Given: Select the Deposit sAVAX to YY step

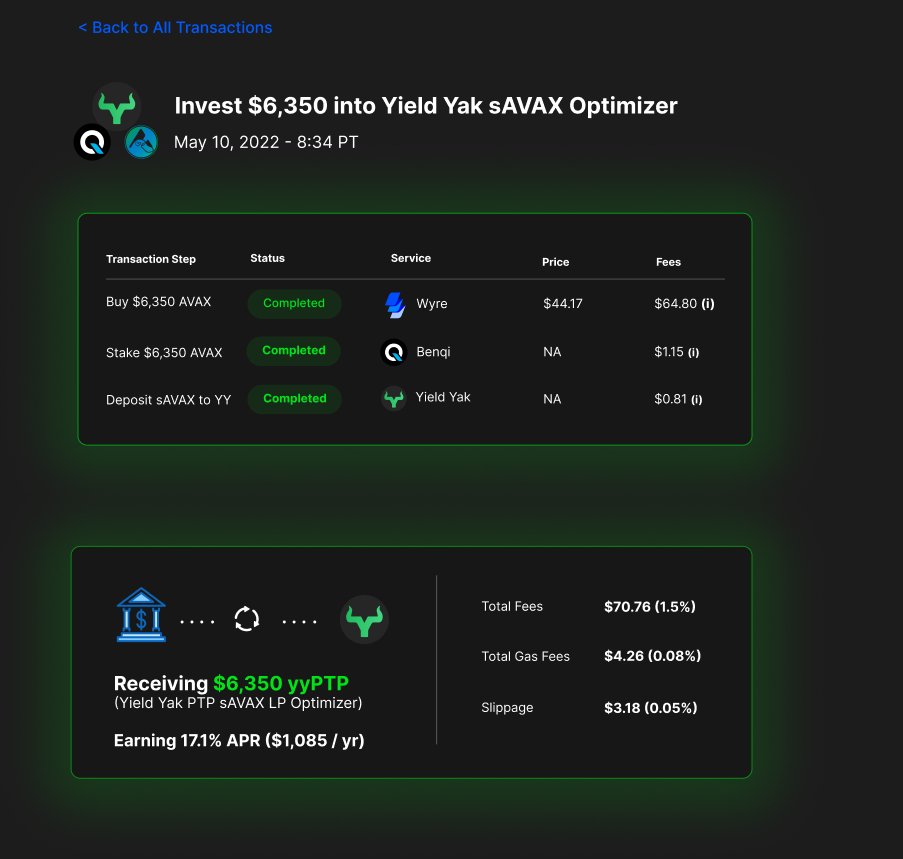Looking at the screenshot, I should 168,400.
